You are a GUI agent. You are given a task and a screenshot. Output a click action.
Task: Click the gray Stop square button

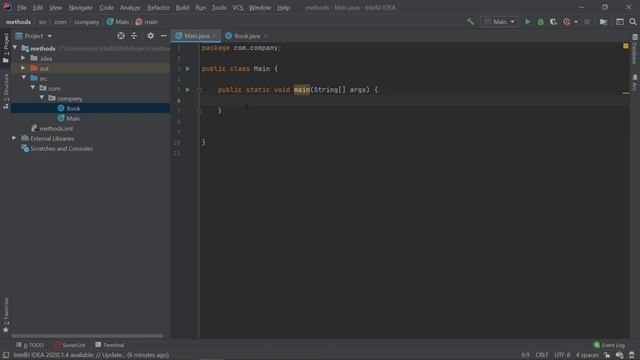point(587,22)
